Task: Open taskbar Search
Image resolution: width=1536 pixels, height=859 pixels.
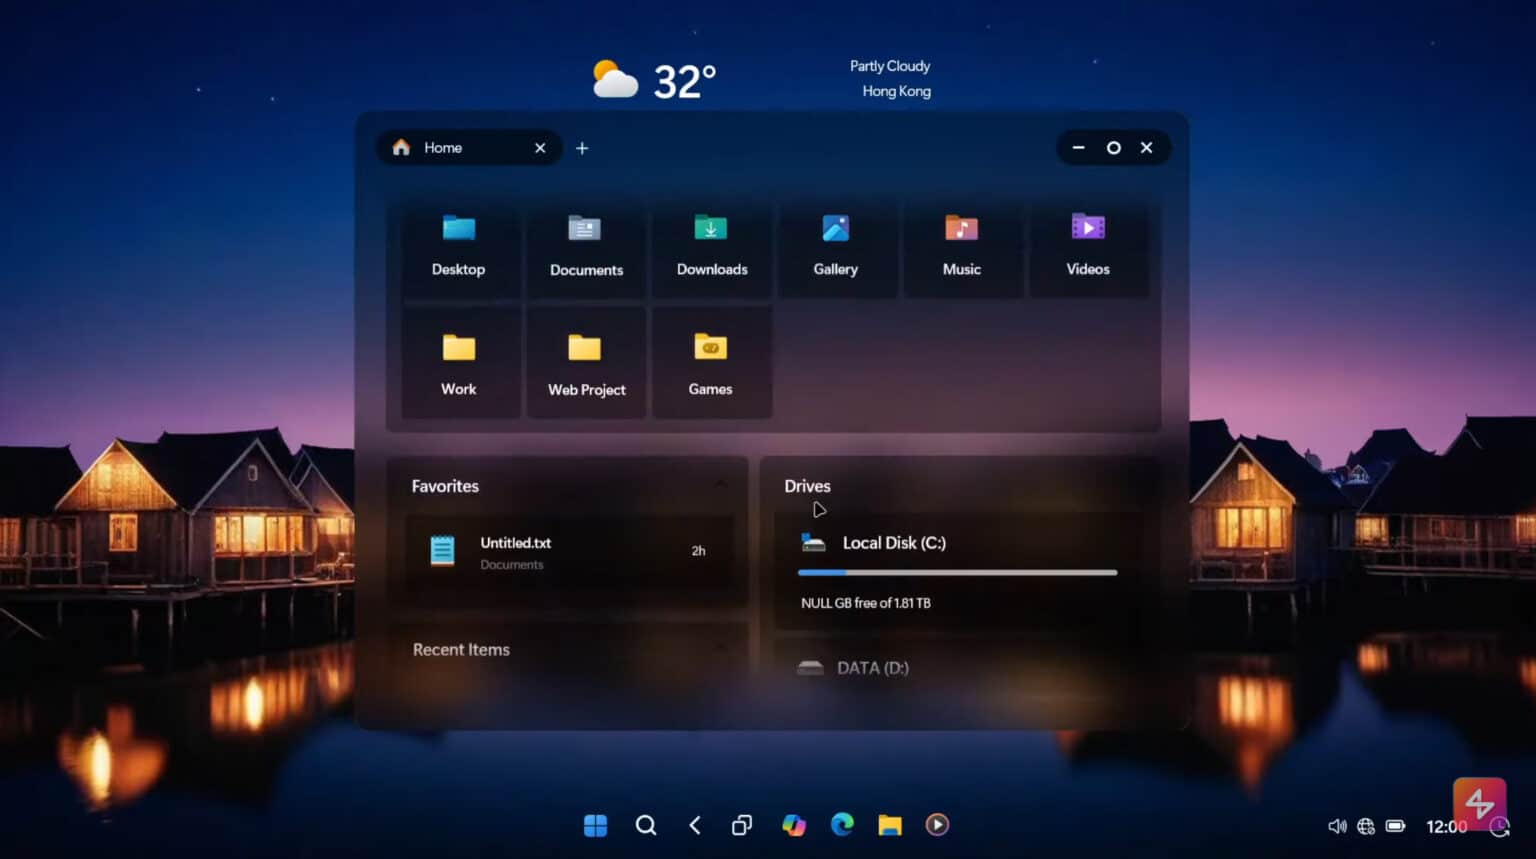Action: point(646,825)
